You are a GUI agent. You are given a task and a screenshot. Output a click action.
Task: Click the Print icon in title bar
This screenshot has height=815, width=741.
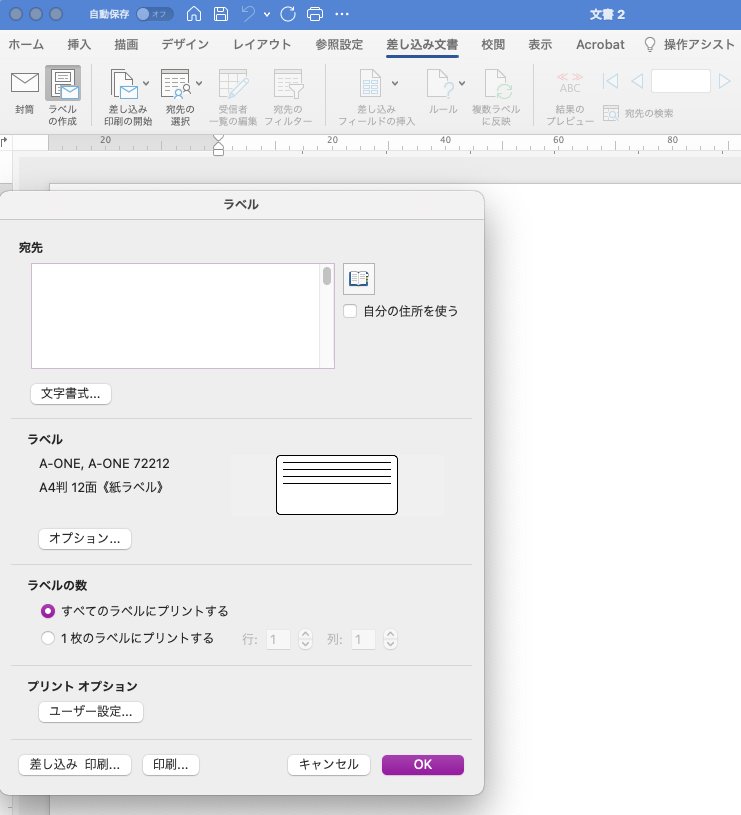point(315,14)
